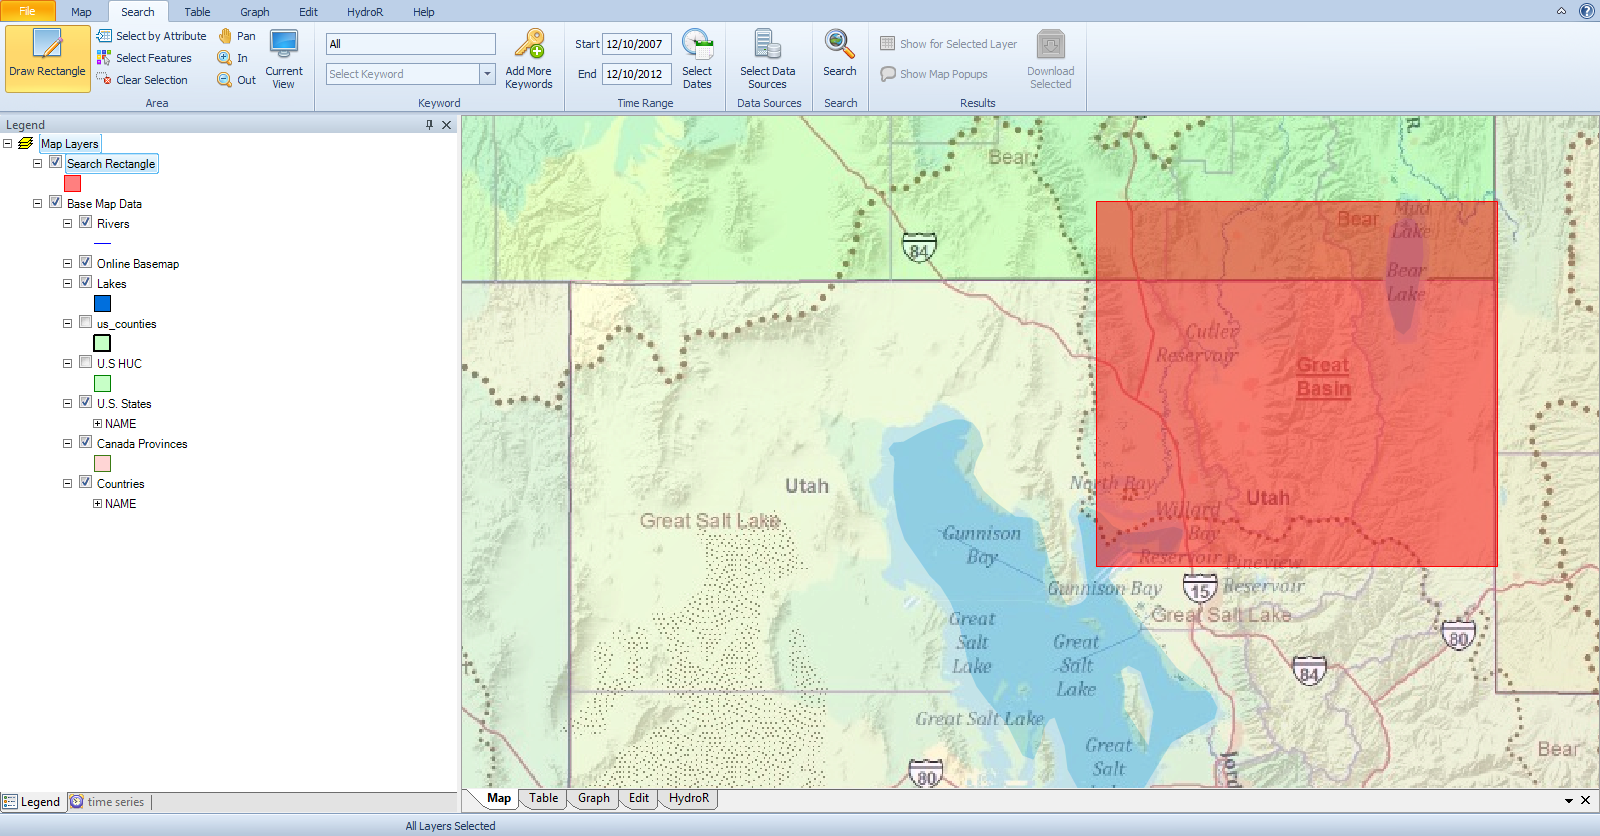Open the map tab list dropdown arrow
Image resolution: width=1600 pixels, height=836 pixels.
click(x=1569, y=800)
